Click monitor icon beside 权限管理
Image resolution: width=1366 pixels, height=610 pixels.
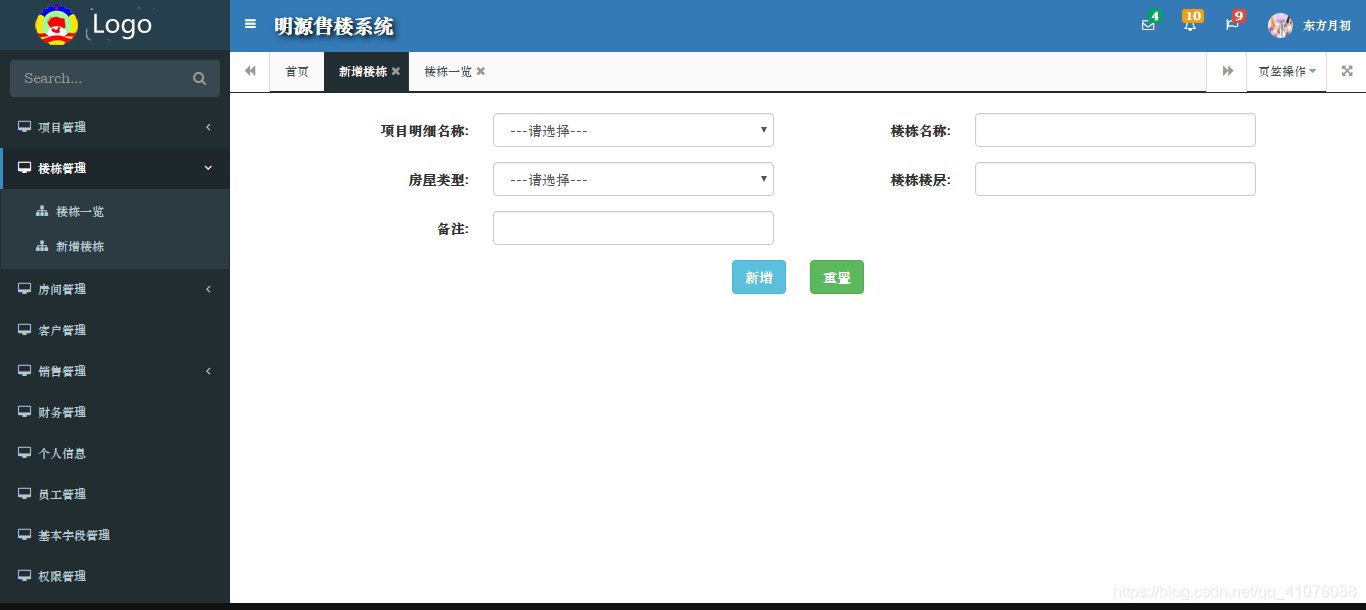point(24,576)
